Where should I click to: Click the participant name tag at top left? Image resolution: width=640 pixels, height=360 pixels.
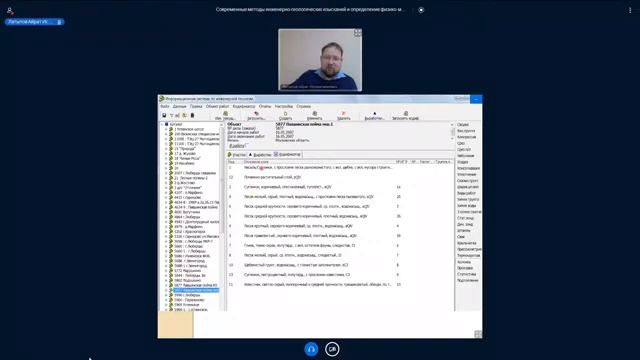click(x=34, y=22)
